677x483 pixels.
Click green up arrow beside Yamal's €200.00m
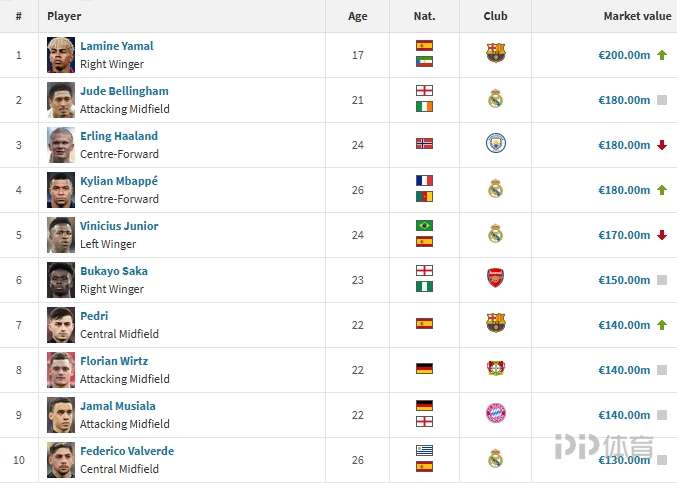coord(662,55)
